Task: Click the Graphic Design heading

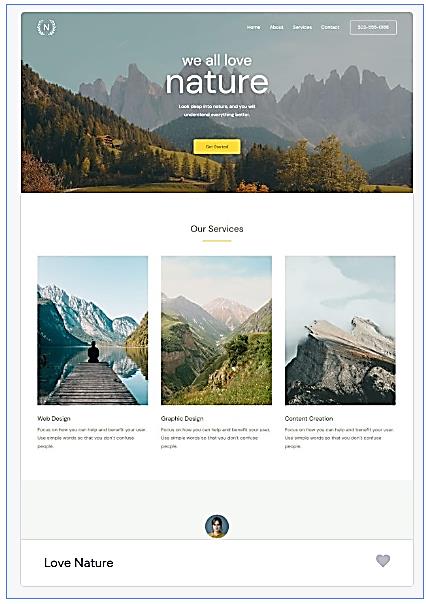Action: tap(182, 418)
